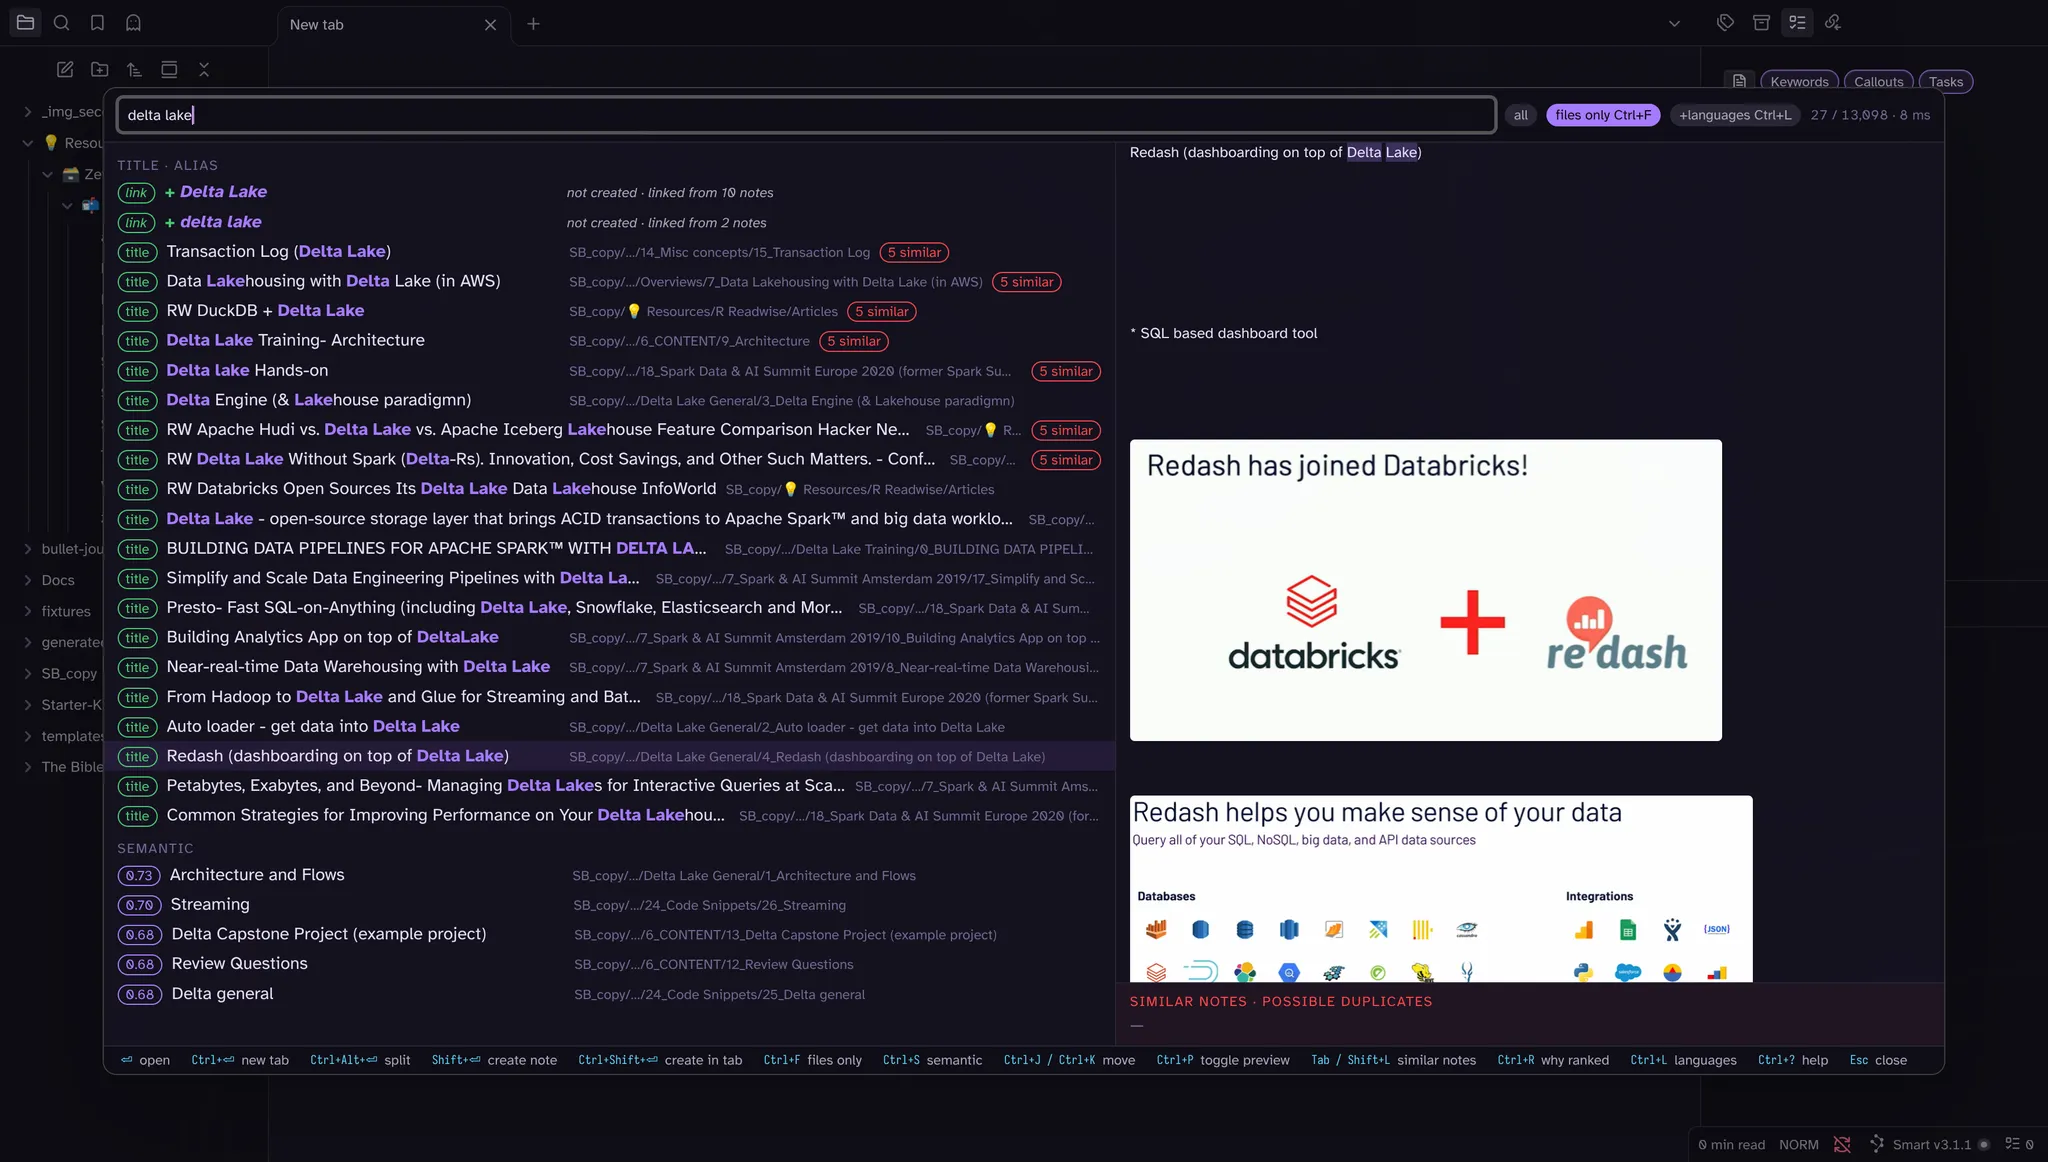Open semantic result "Architecture and Flows"
The width and height of the screenshot is (2048, 1162).
pyautogui.click(x=609, y=875)
